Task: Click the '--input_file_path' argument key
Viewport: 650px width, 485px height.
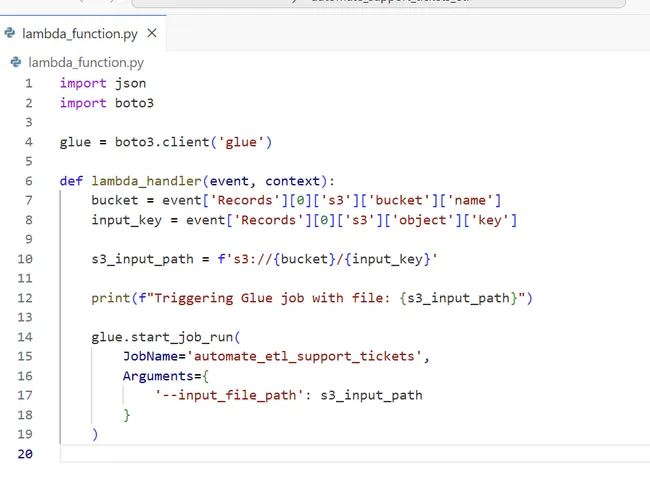Action: (x=229, y=395)
